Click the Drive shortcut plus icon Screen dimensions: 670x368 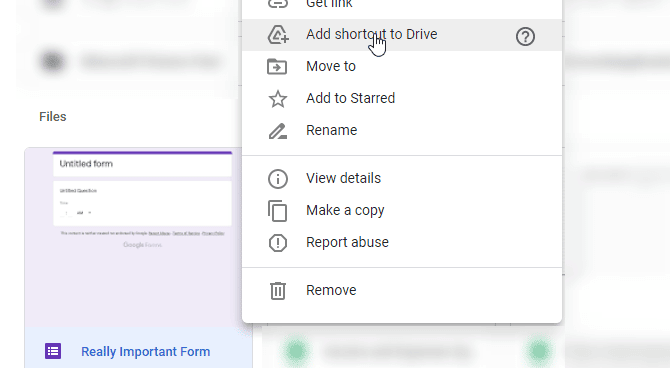[278, 35]
